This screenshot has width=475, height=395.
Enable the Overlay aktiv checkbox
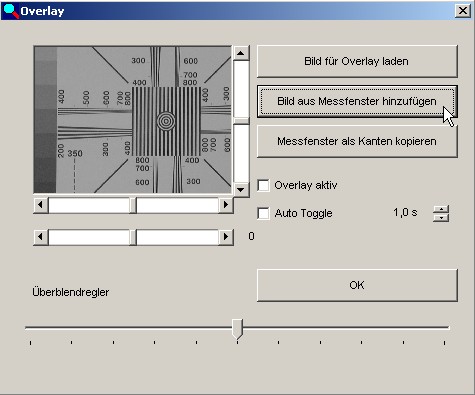(263, 185)
